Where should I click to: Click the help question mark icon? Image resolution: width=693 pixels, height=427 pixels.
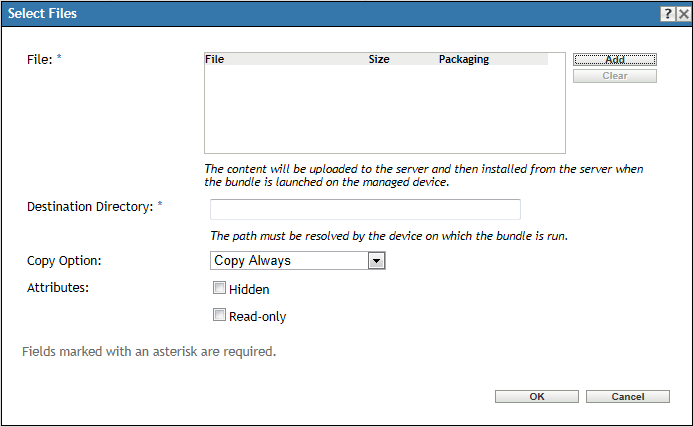[666, 14]
